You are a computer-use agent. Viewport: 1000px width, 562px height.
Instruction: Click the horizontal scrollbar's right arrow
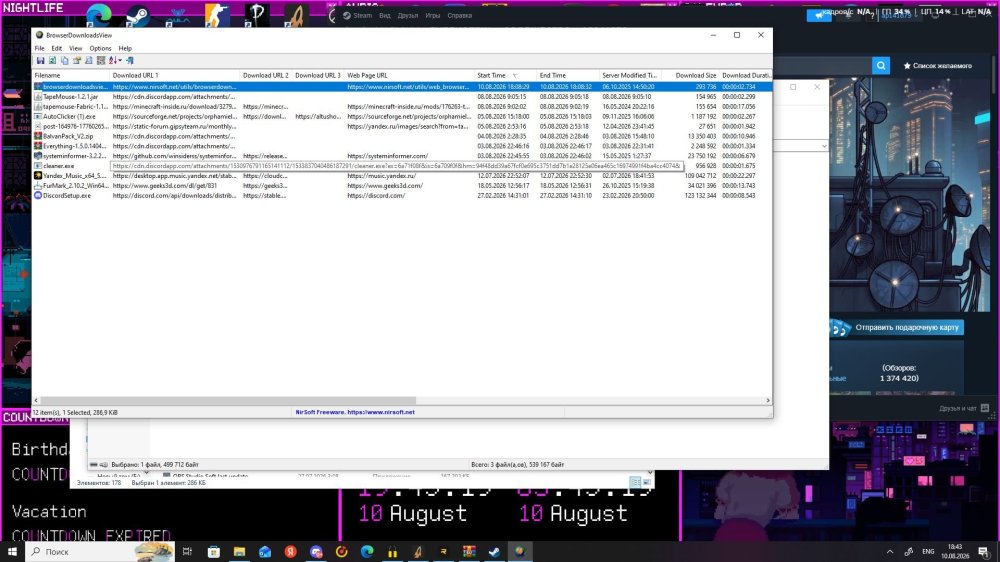767,401
